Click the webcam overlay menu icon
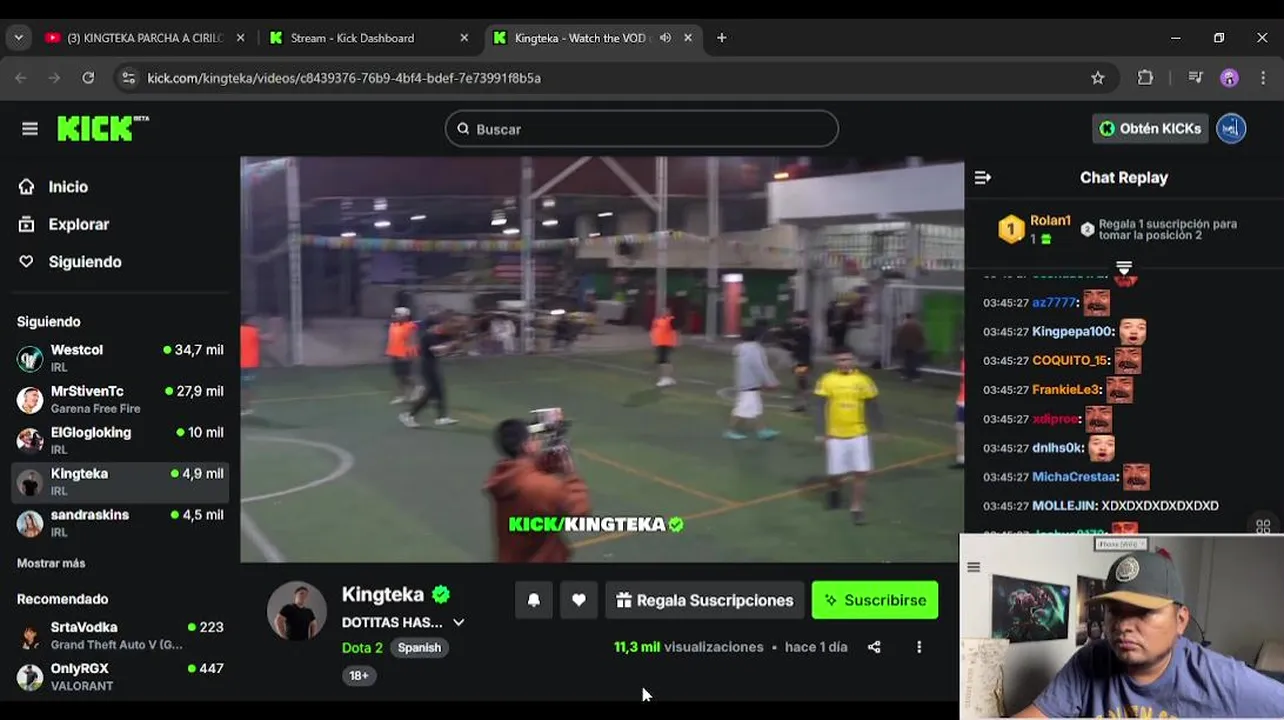Image resolution: width=1284 pixels, height=720 pixels. [974, 567]
